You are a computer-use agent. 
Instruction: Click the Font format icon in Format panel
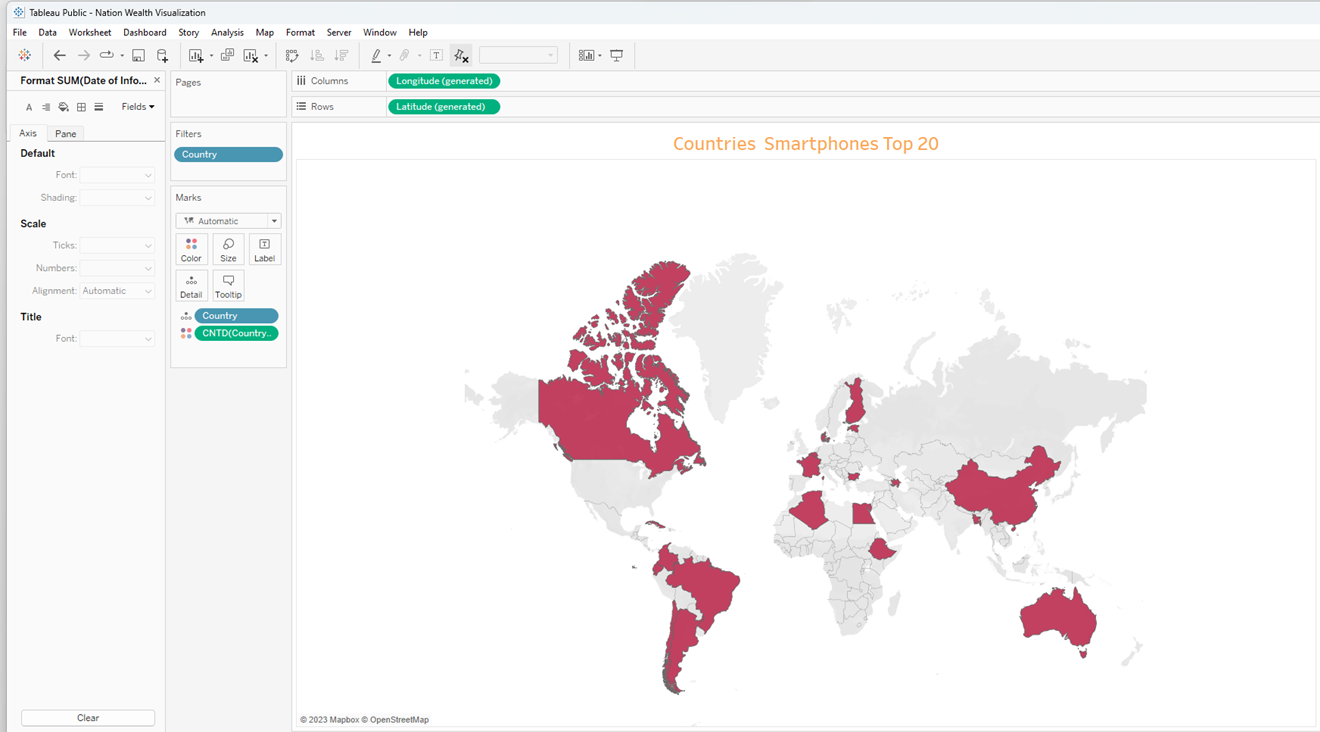[x=28, y=106]
